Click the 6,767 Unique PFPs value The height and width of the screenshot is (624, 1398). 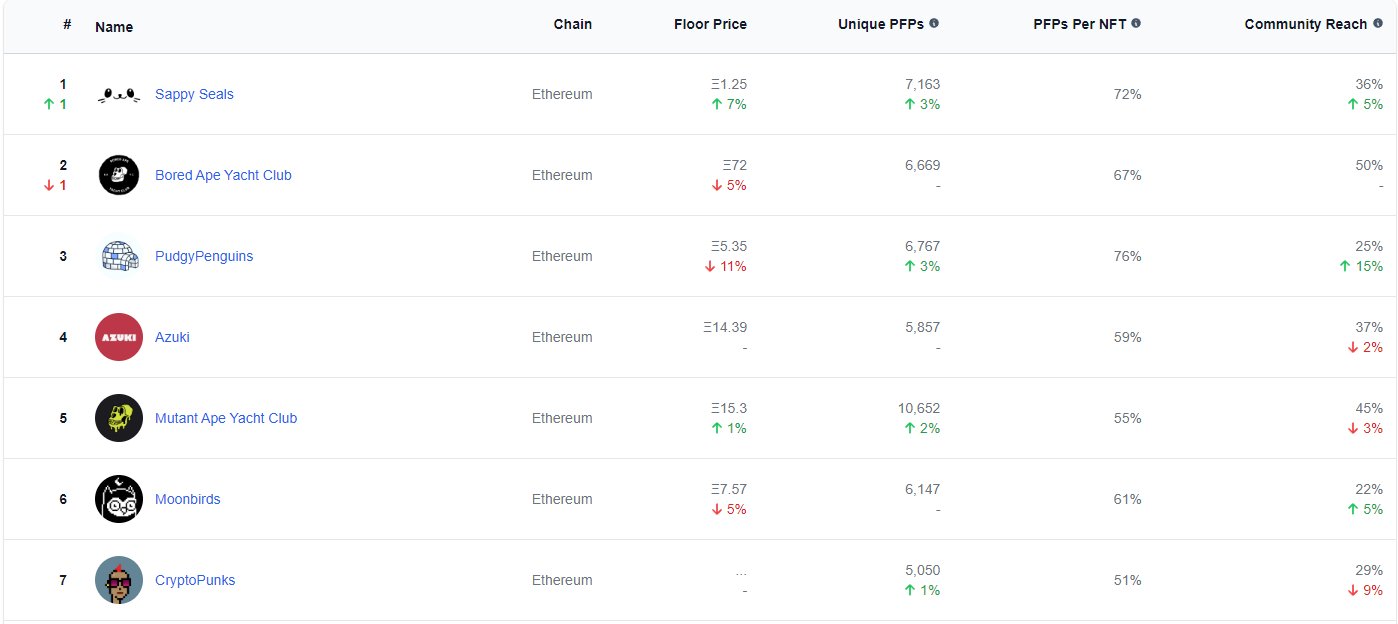click(923, 246)
